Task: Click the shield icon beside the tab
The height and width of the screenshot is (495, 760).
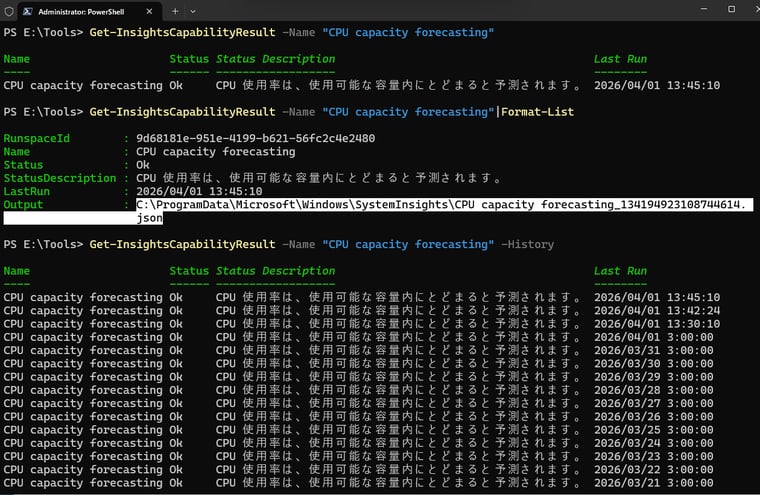Action: pyautogui.click(x=9, y=11)
